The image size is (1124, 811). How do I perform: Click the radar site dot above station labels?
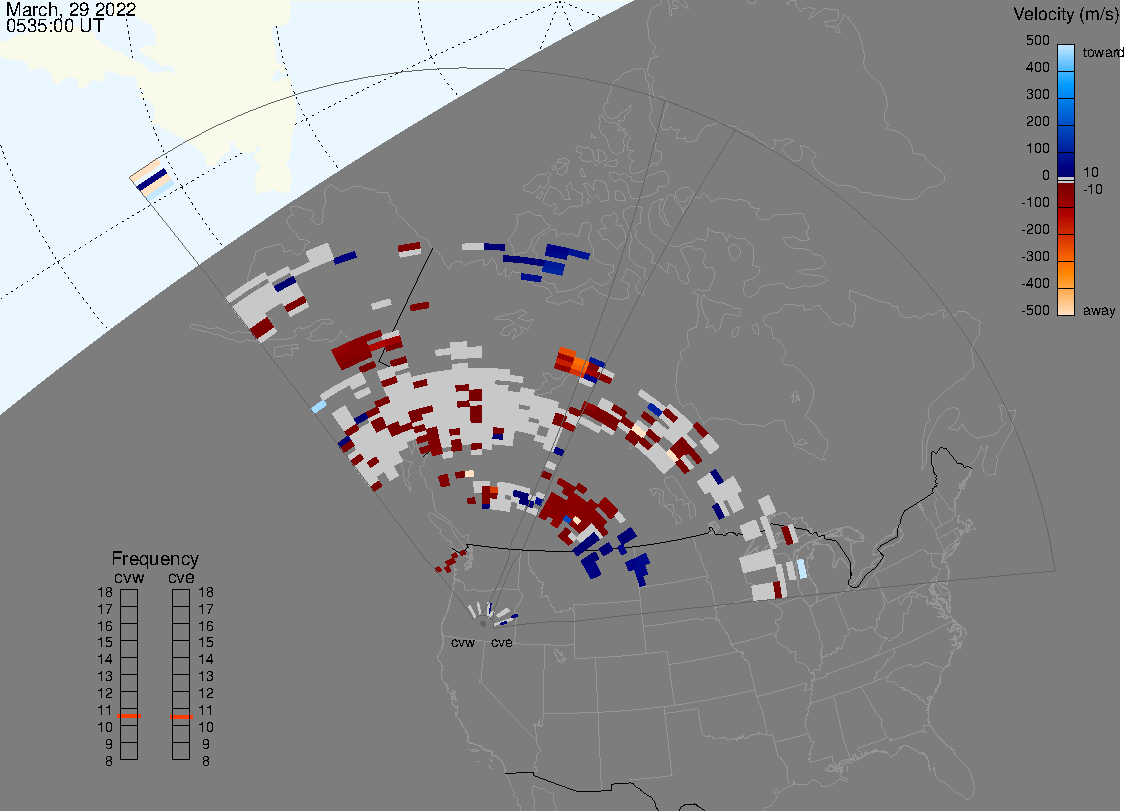[x=483, y=624]
